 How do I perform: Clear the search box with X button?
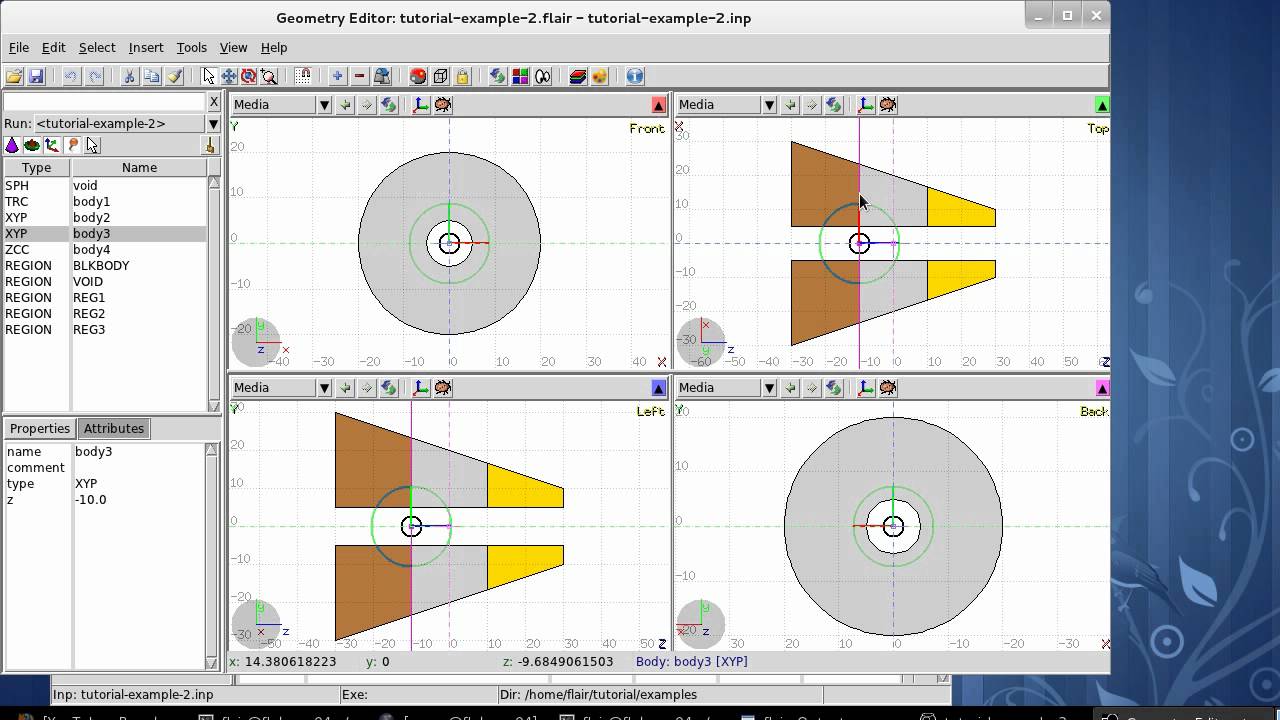pyautogui.click(x=213, y=102)
